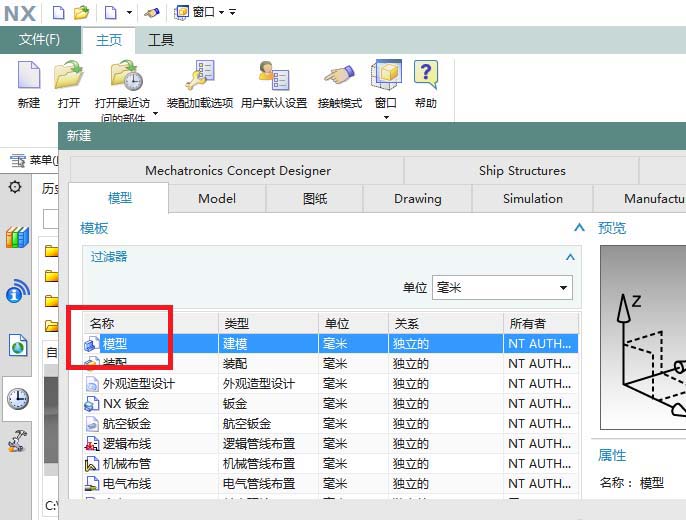The image size is (686, 520).
Task: Select the 图纸 tab
Action: 315,199
